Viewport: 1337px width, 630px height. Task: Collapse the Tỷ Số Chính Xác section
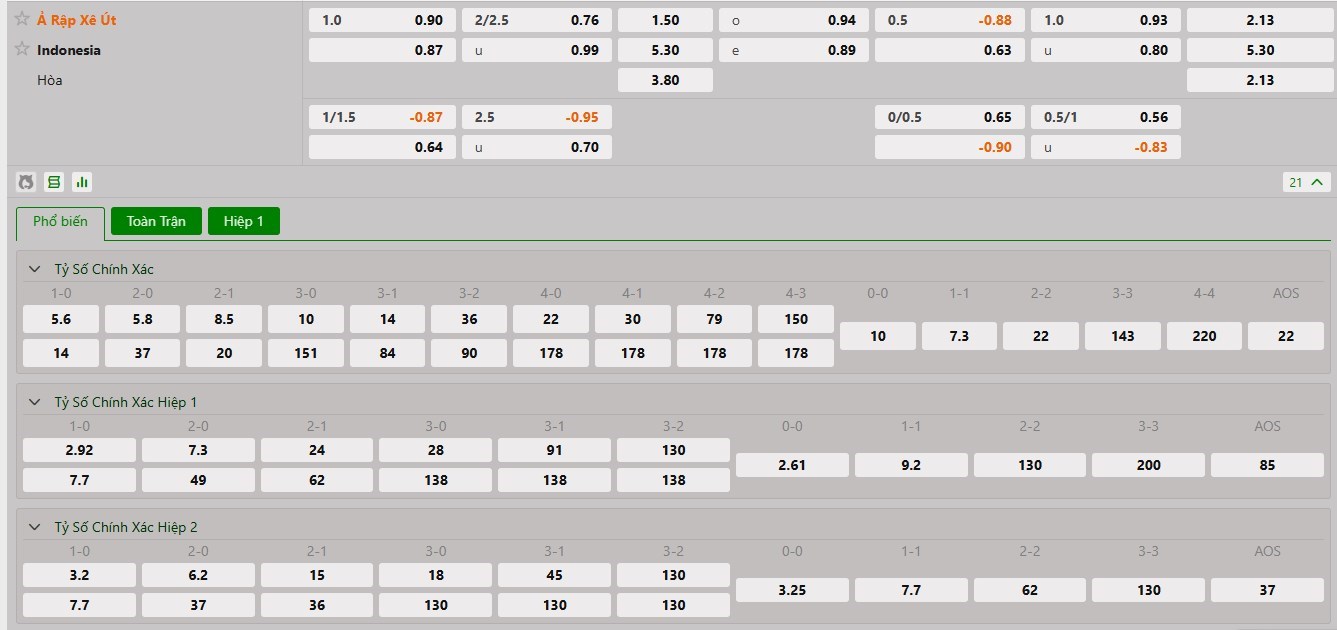(x=35, y=269)
